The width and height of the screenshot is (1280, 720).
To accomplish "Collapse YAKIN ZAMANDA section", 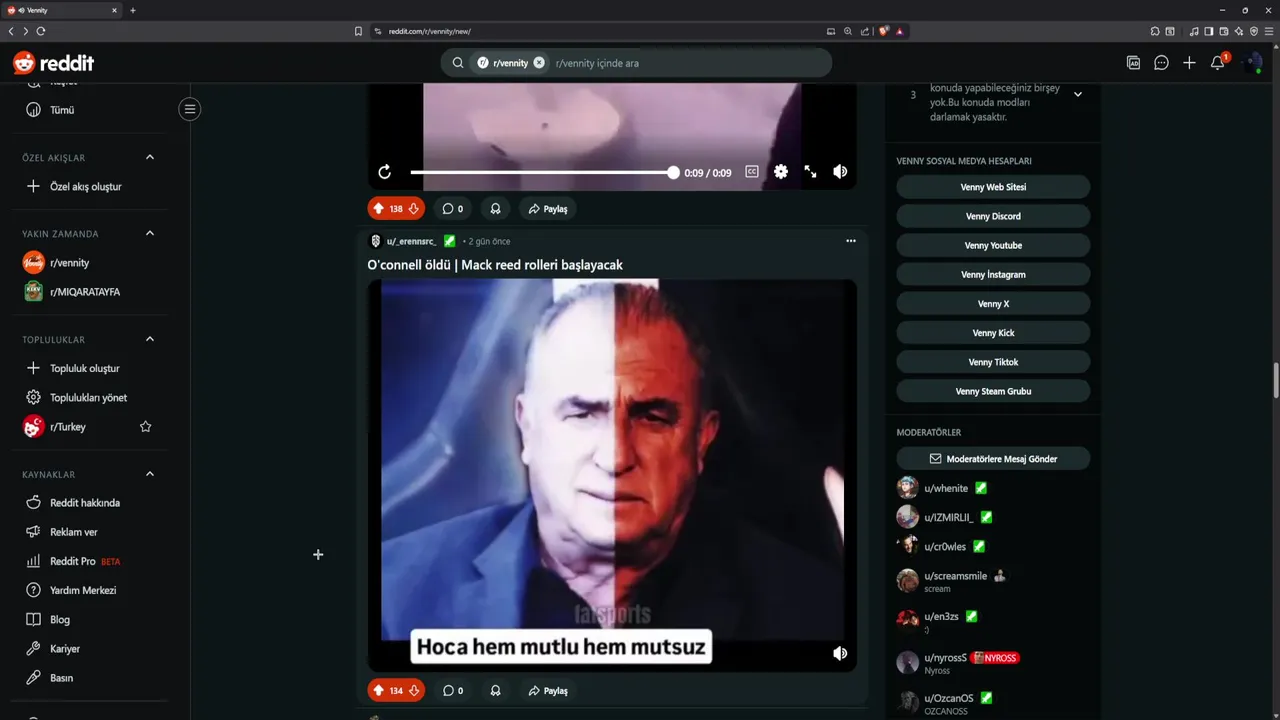I will [x=150, y=233].
